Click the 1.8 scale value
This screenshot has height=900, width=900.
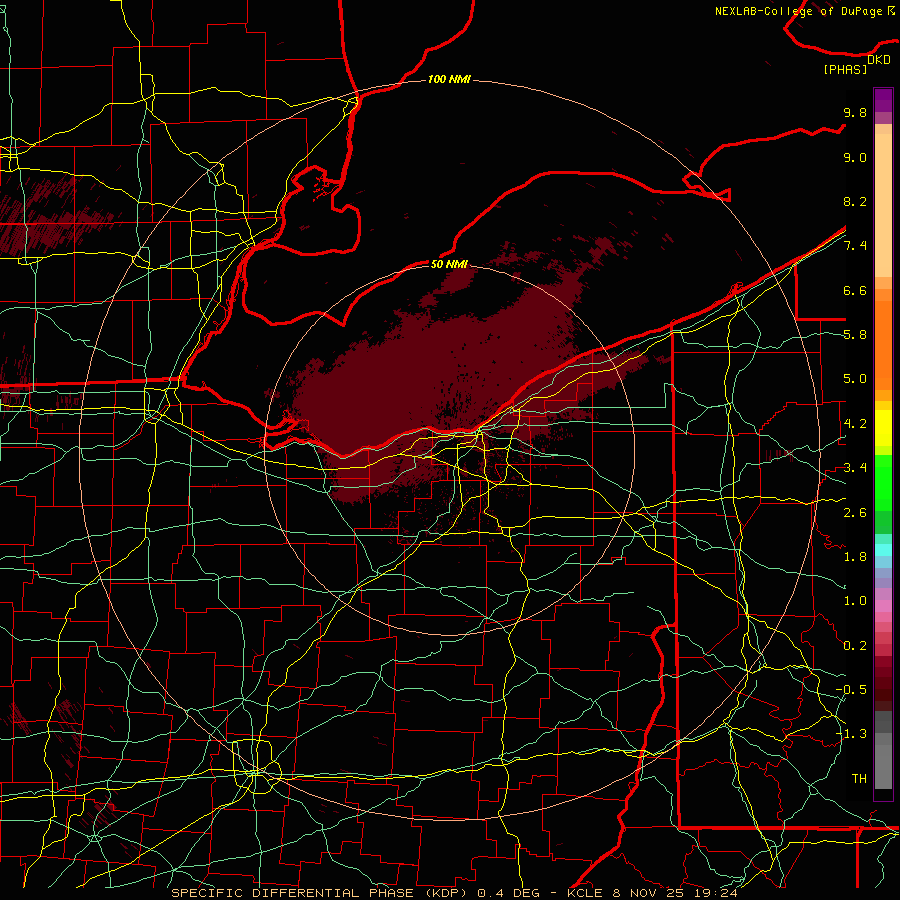pyautogui.click(x=855, y=557)
